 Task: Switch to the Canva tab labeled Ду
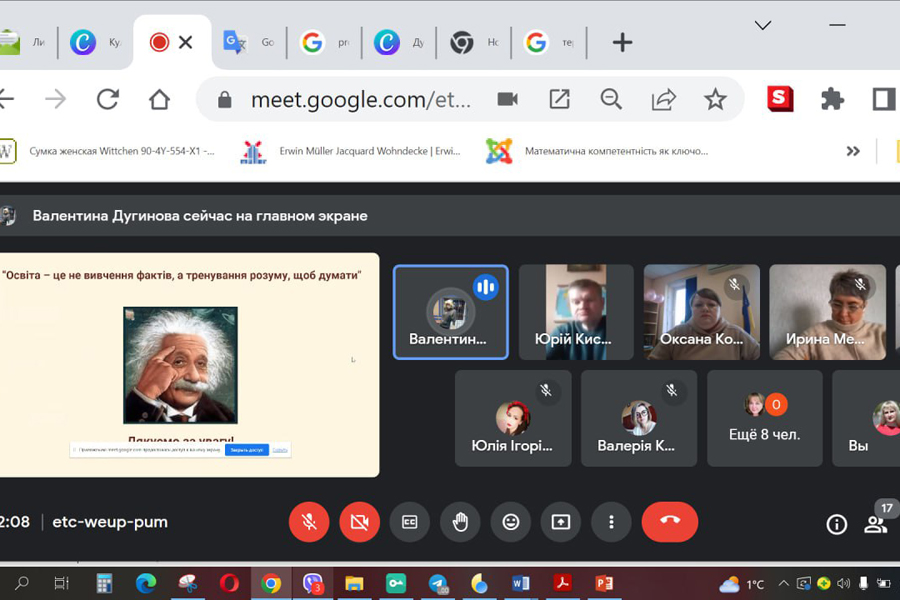(399, 42)
